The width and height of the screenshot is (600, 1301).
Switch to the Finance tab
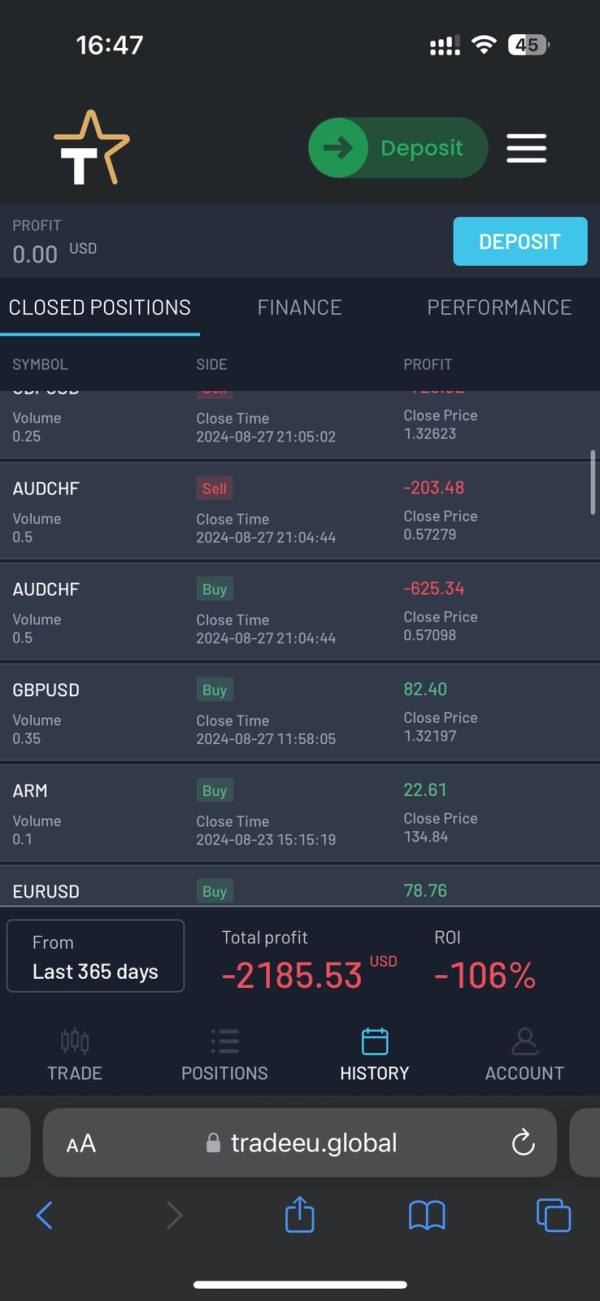pos(299,308)
